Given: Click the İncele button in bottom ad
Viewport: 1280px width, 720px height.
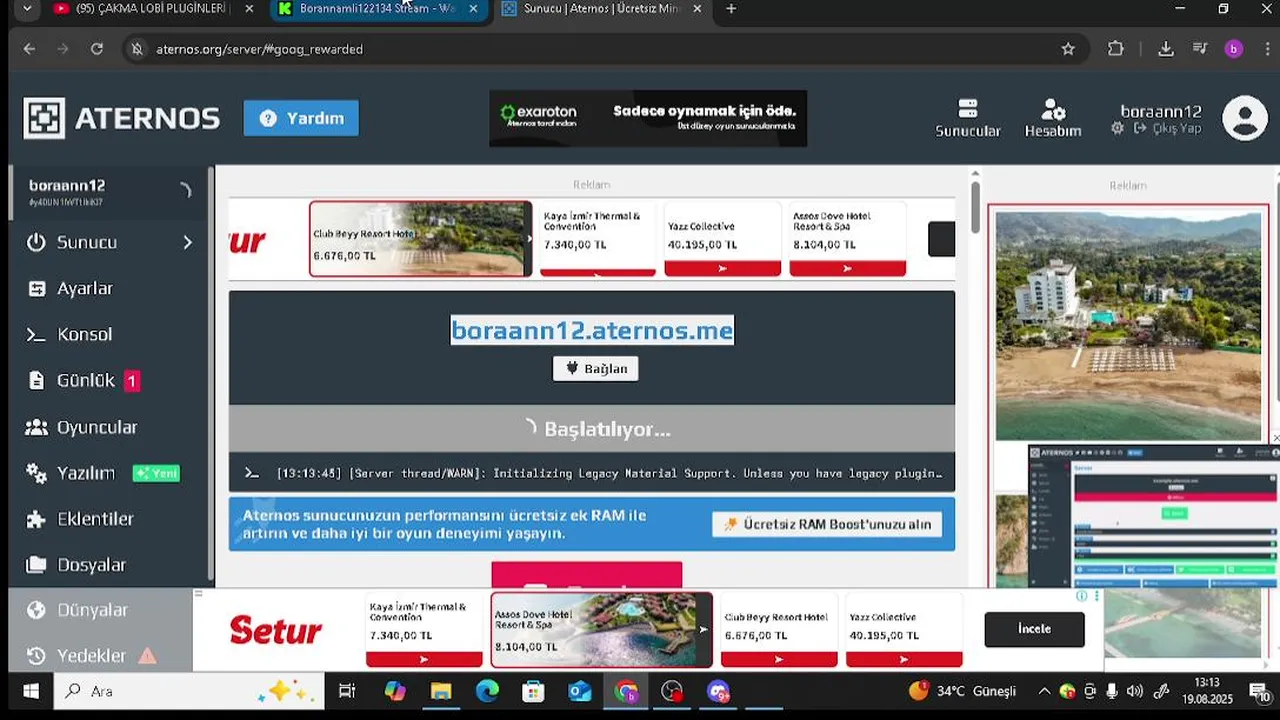Looking at the screenshot, I should 1034,629.
